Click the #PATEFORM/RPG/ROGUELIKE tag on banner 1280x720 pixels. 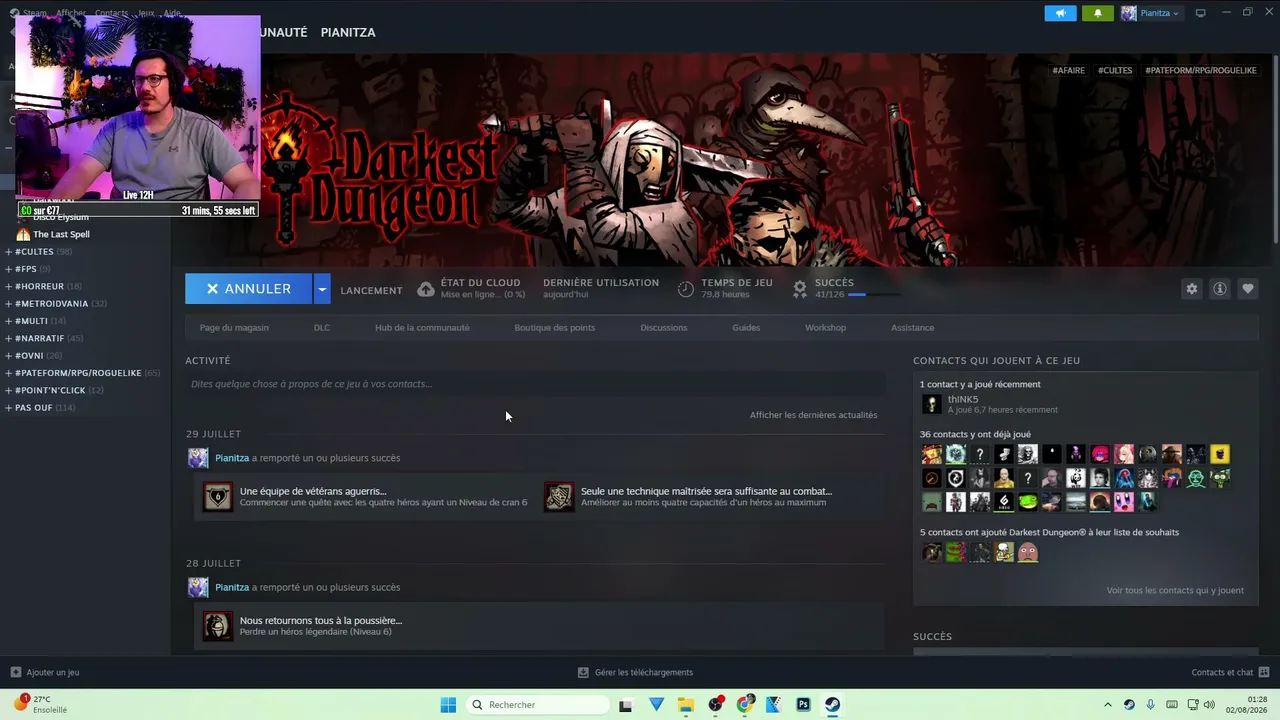point(1201,71)
